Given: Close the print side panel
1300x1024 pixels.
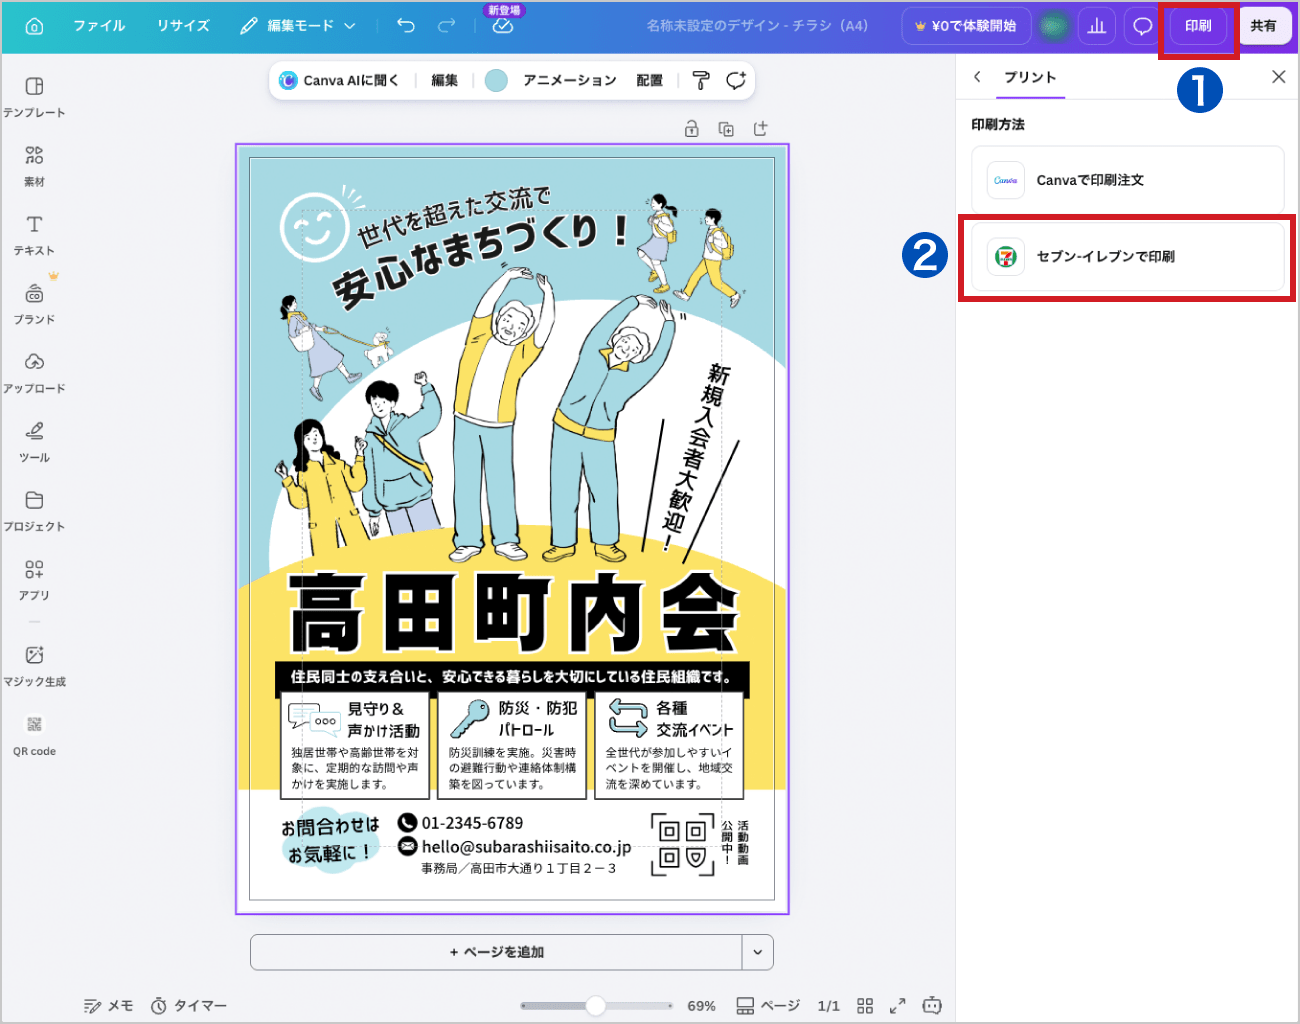Looking at the screenshot, I should click(x=1278, y=77).
